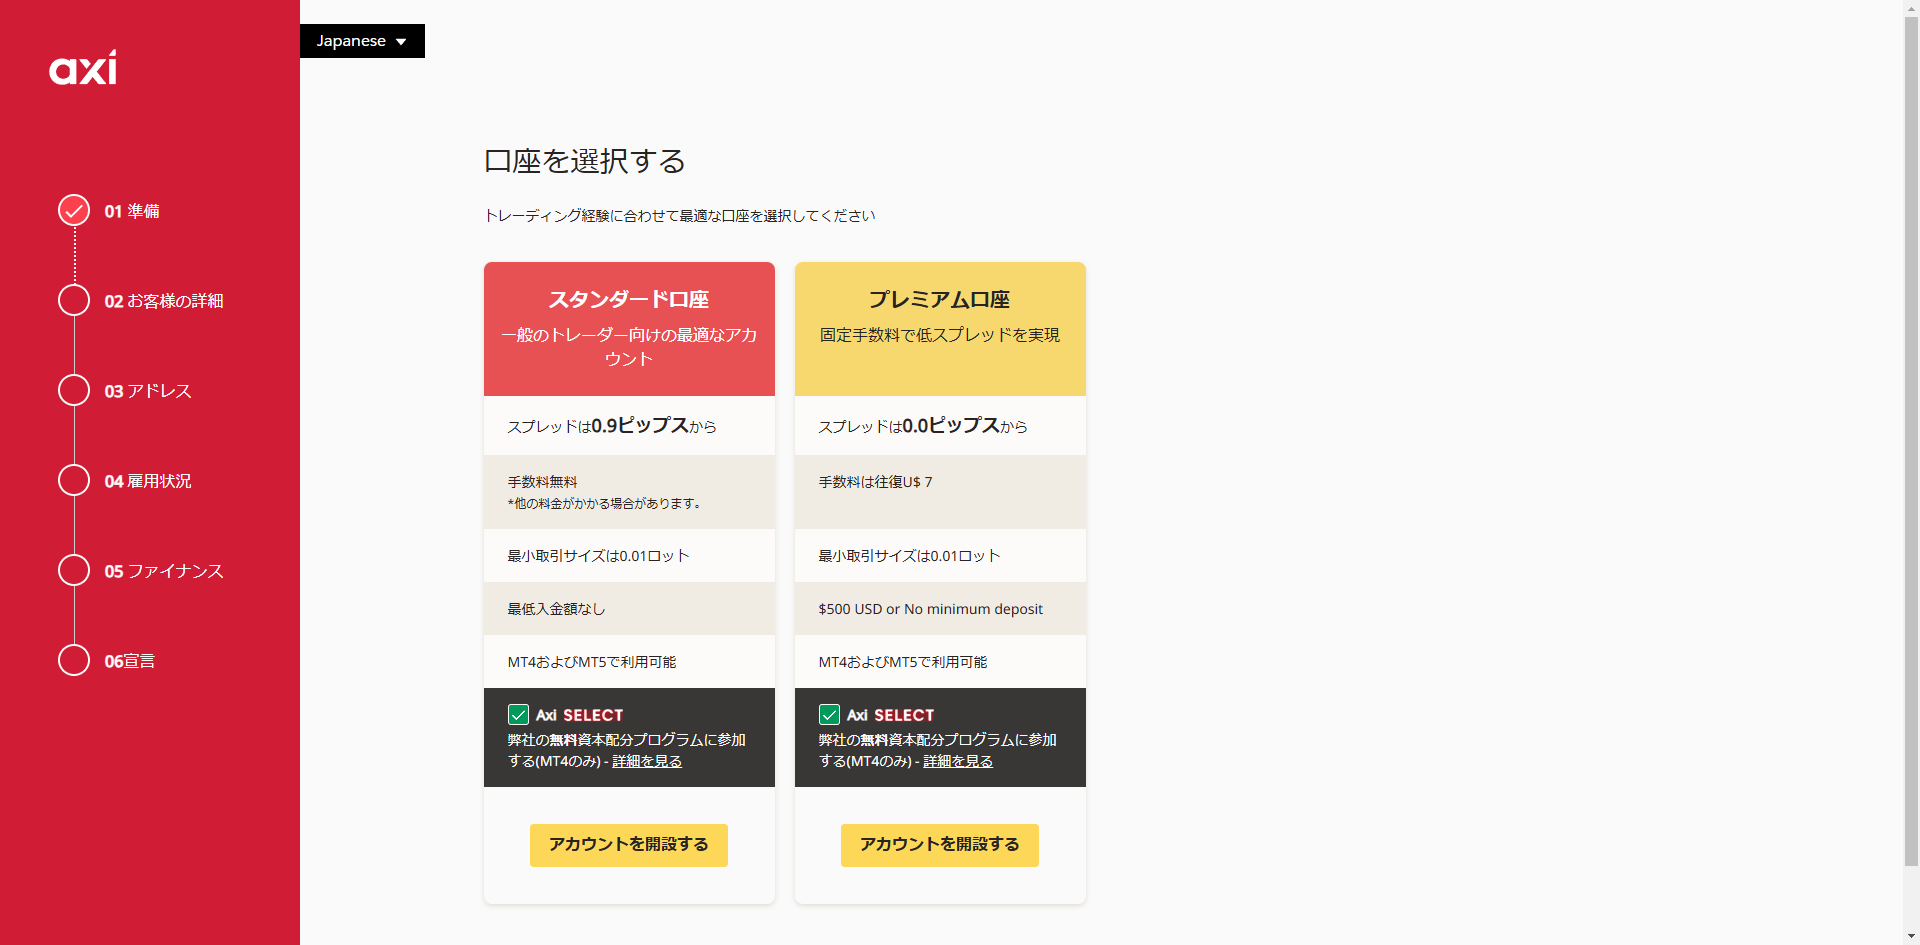
Task: Select the 05 ファイナンス step label
Action: point(164,571)
